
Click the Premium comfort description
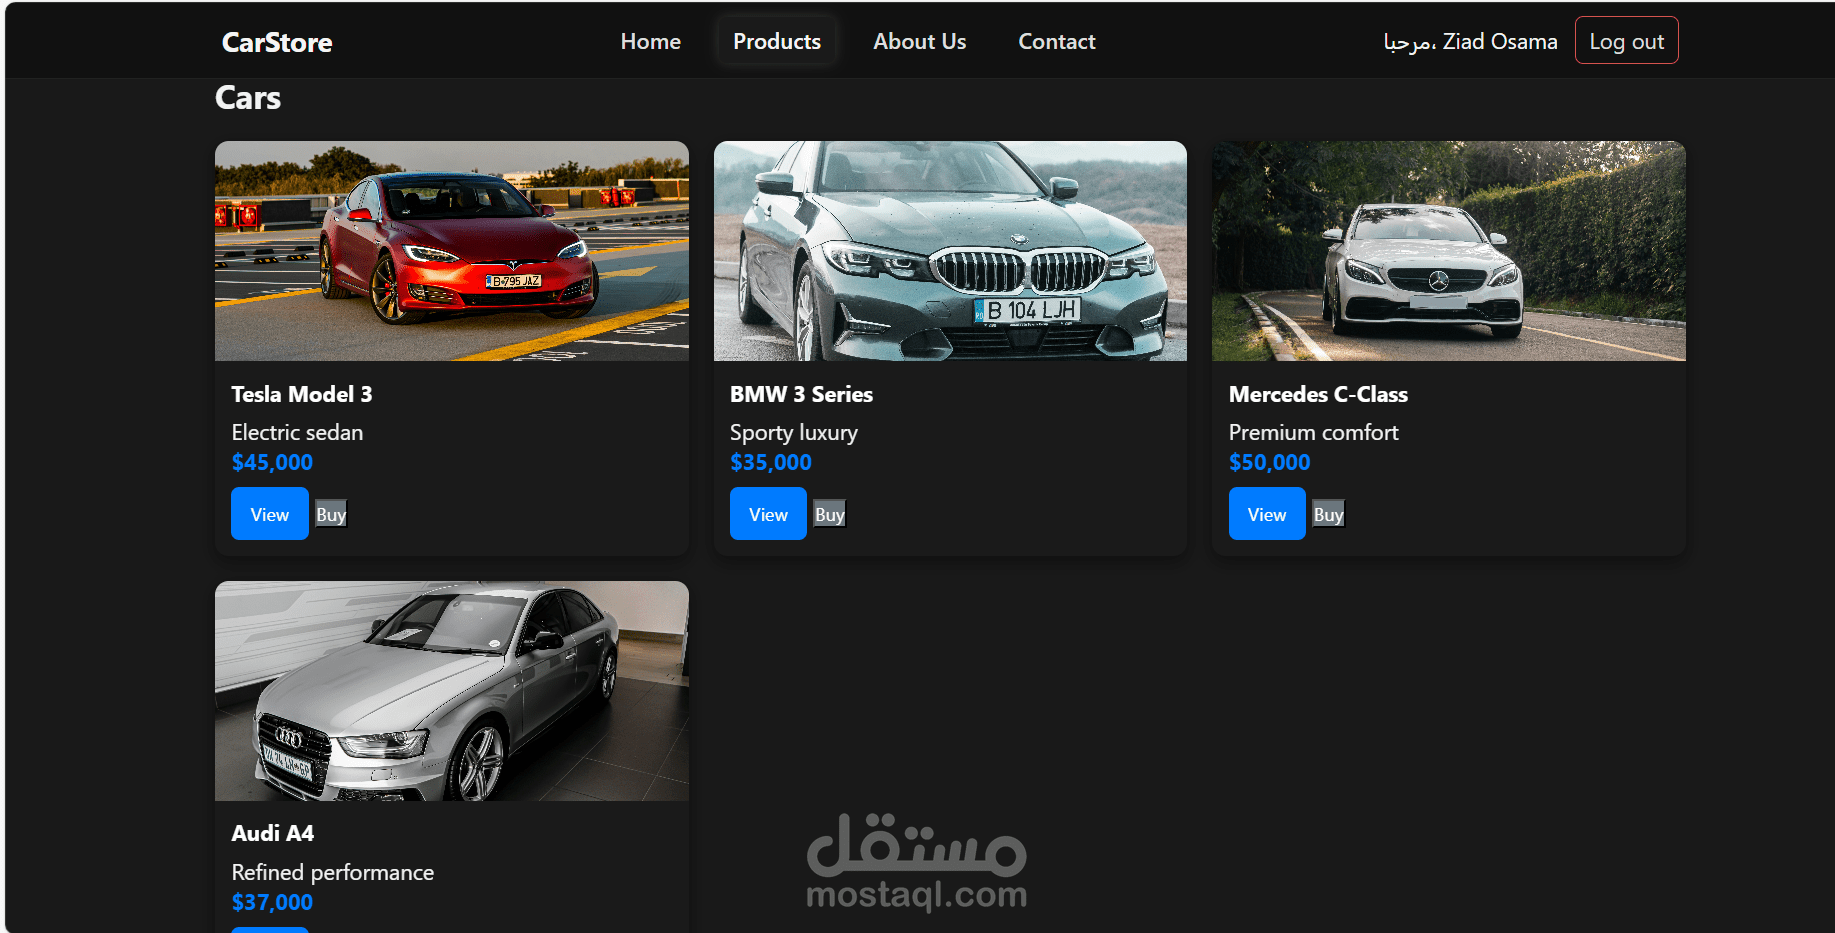pyautogui.click(x=1313, y=432)
